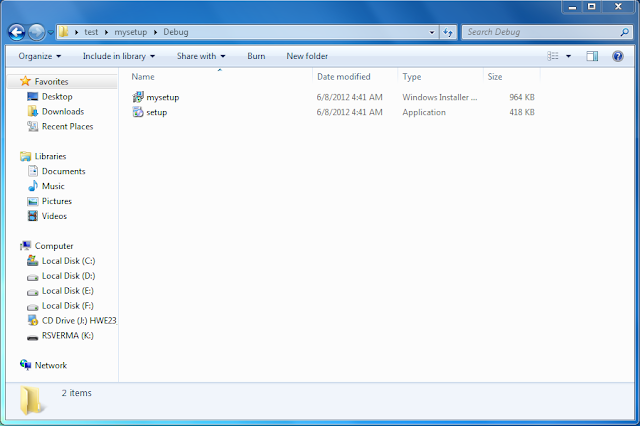Click the New folder button
The image size is (640, 426).
pos(307,56)
